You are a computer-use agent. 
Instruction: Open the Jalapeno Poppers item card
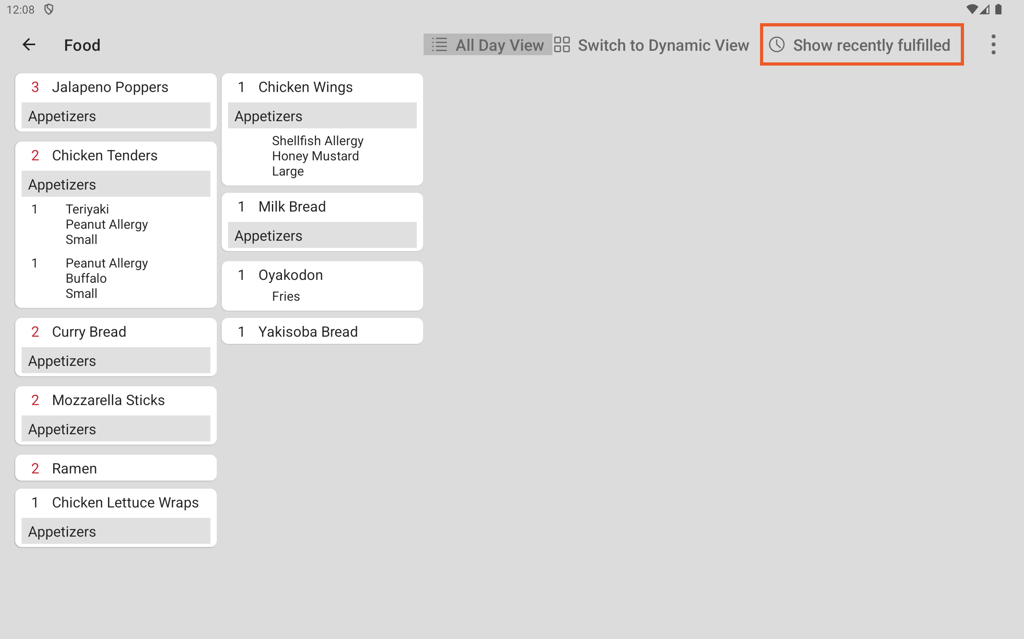(116, 88)
